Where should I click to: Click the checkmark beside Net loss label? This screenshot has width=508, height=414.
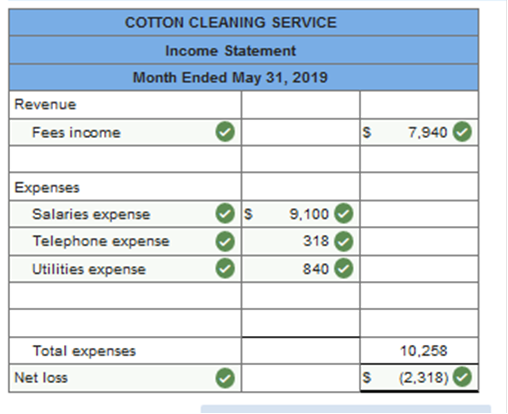(x=225, y=378)
